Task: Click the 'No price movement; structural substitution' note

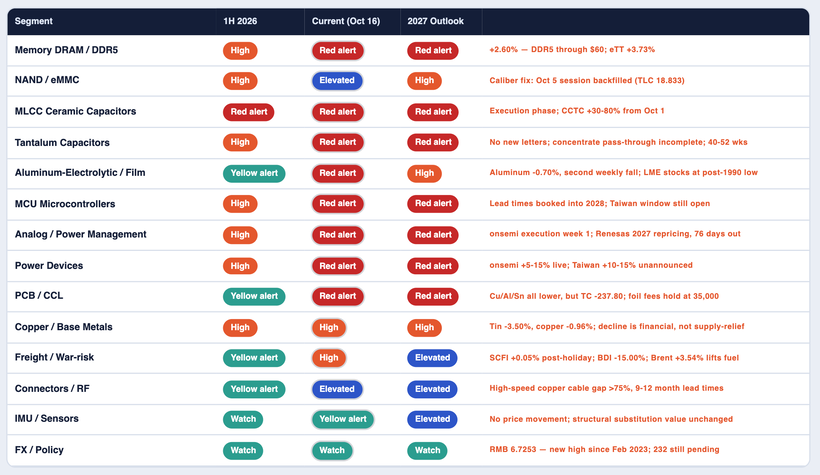Action: pyautogui.click(x=611, y=419)
